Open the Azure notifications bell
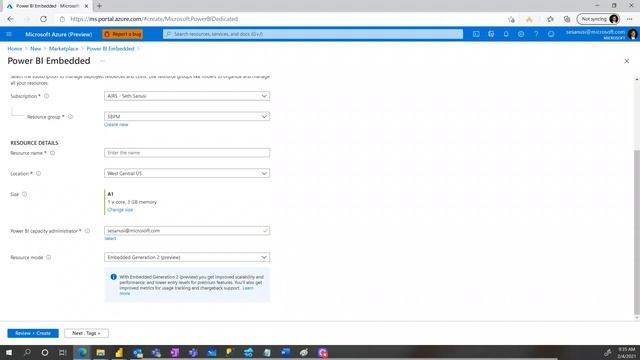The height and width of the screenshot is (360, 640). (506, 34)
